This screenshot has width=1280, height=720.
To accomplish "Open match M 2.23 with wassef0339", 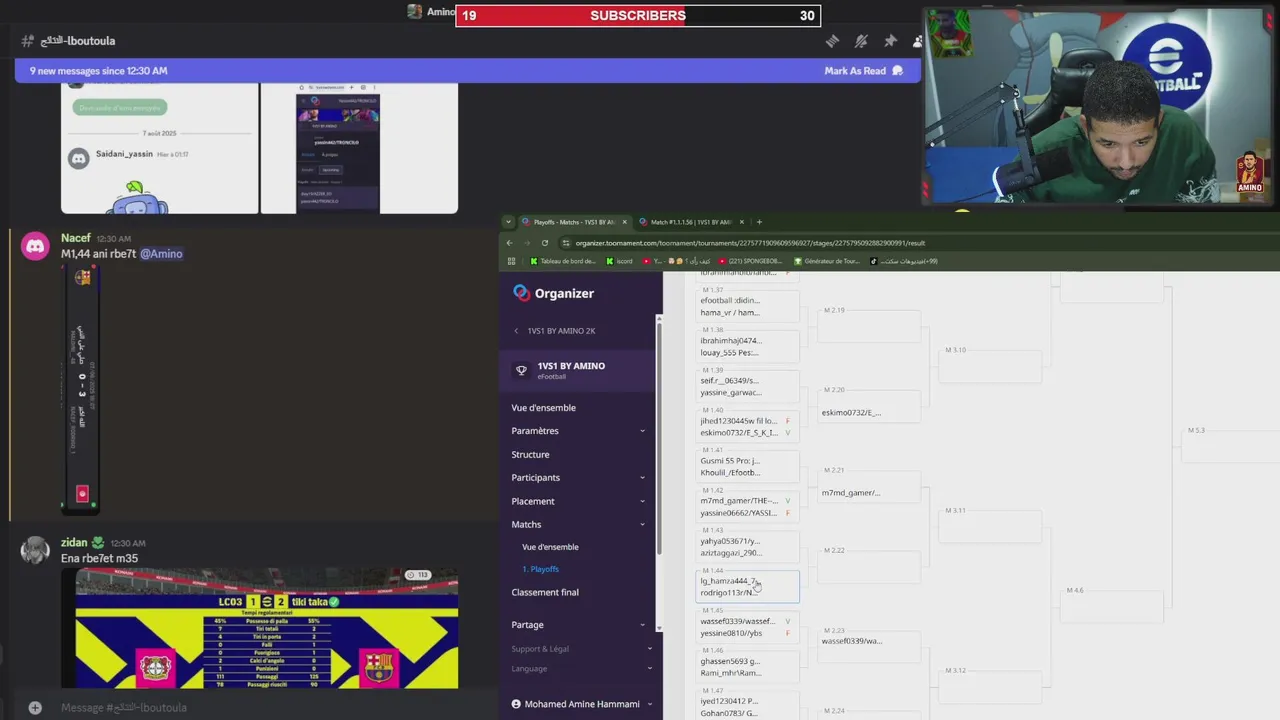I will point(869,646).
